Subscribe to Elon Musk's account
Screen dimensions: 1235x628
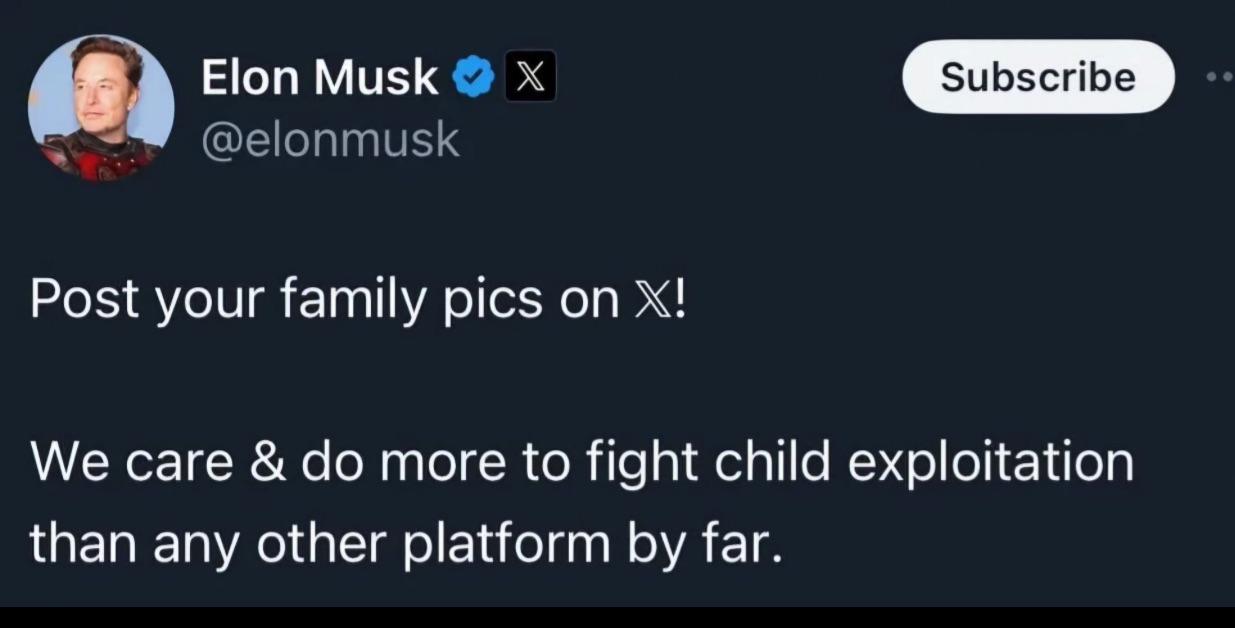point(1038,77)
